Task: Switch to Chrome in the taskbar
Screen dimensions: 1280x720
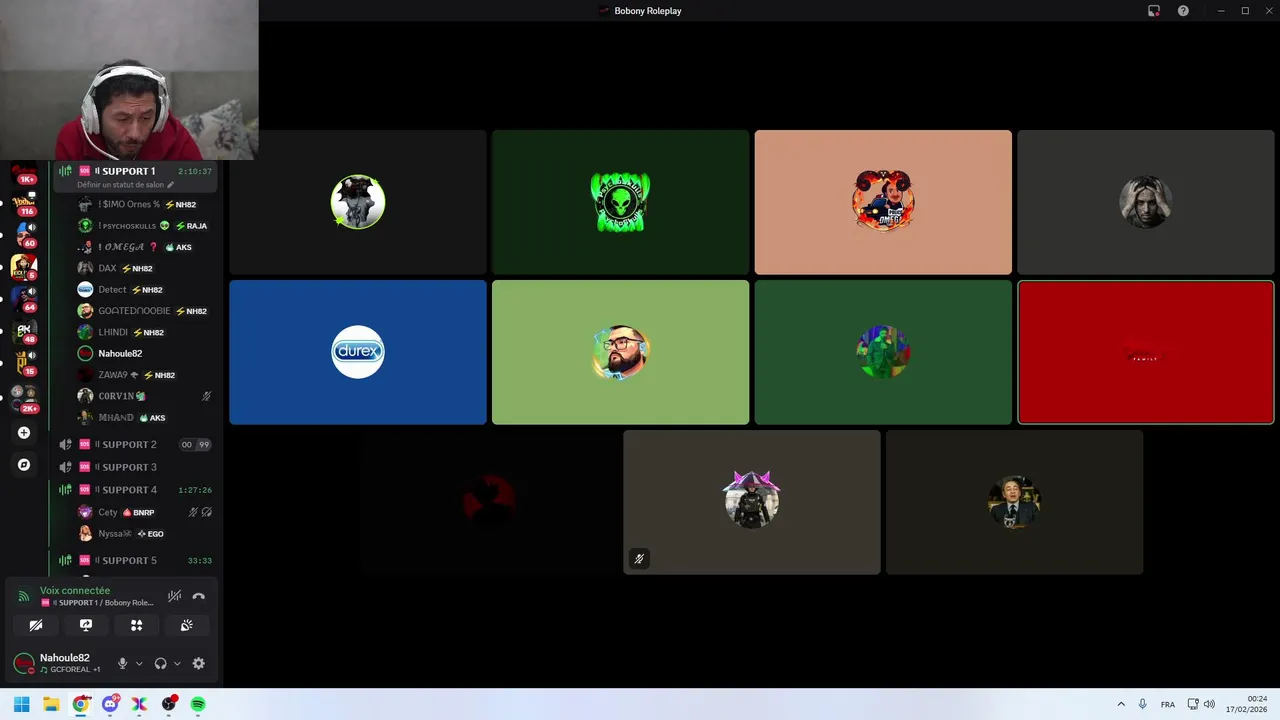Action: tap(81, 704)
